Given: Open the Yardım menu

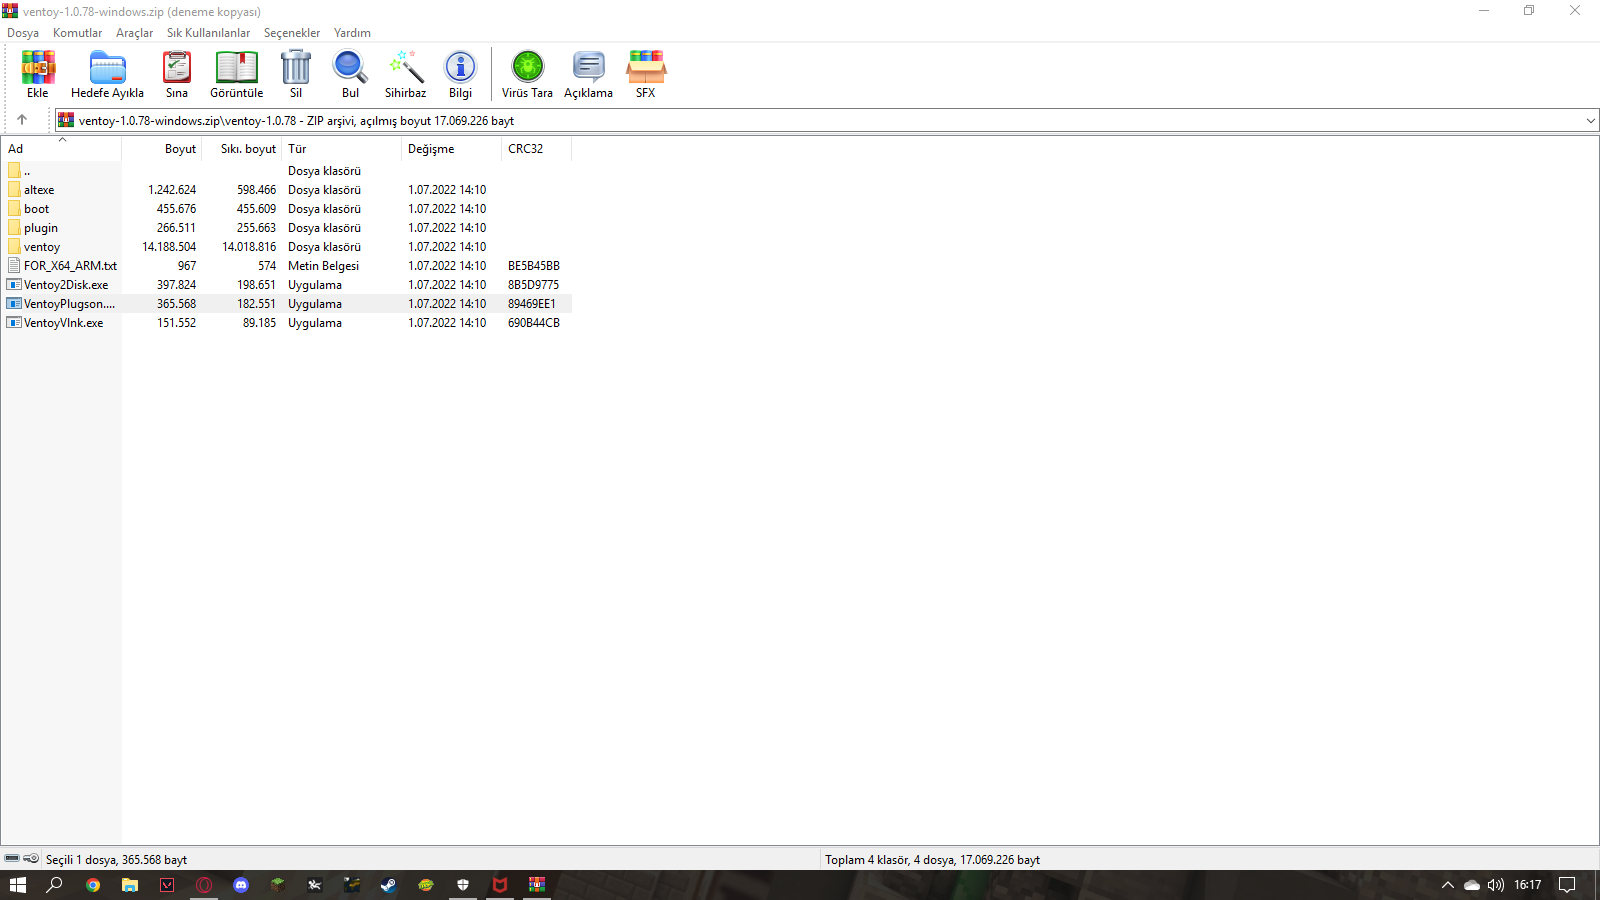Looking at the screenshot, I should [x=352, y=33].
